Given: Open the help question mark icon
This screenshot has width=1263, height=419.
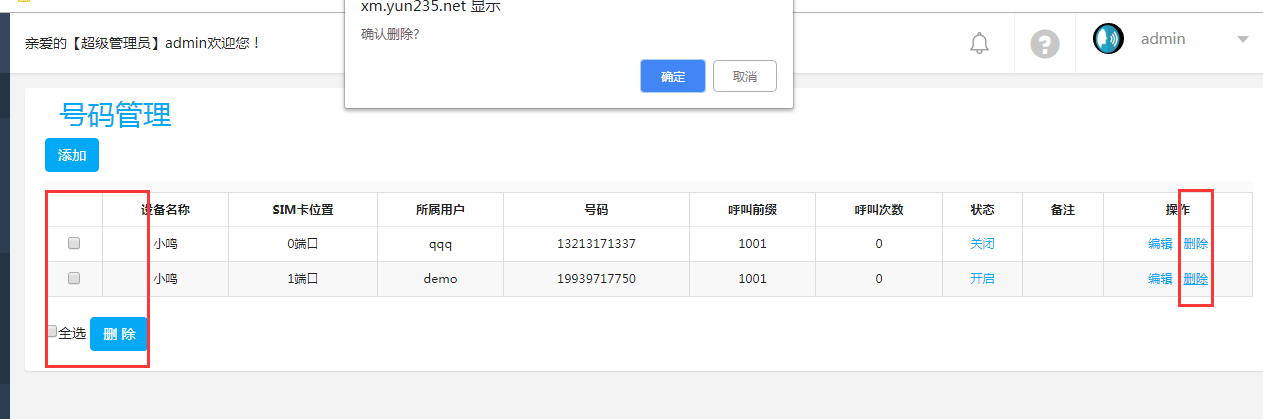Looking at the screenshot, I should click(1044, 44).
